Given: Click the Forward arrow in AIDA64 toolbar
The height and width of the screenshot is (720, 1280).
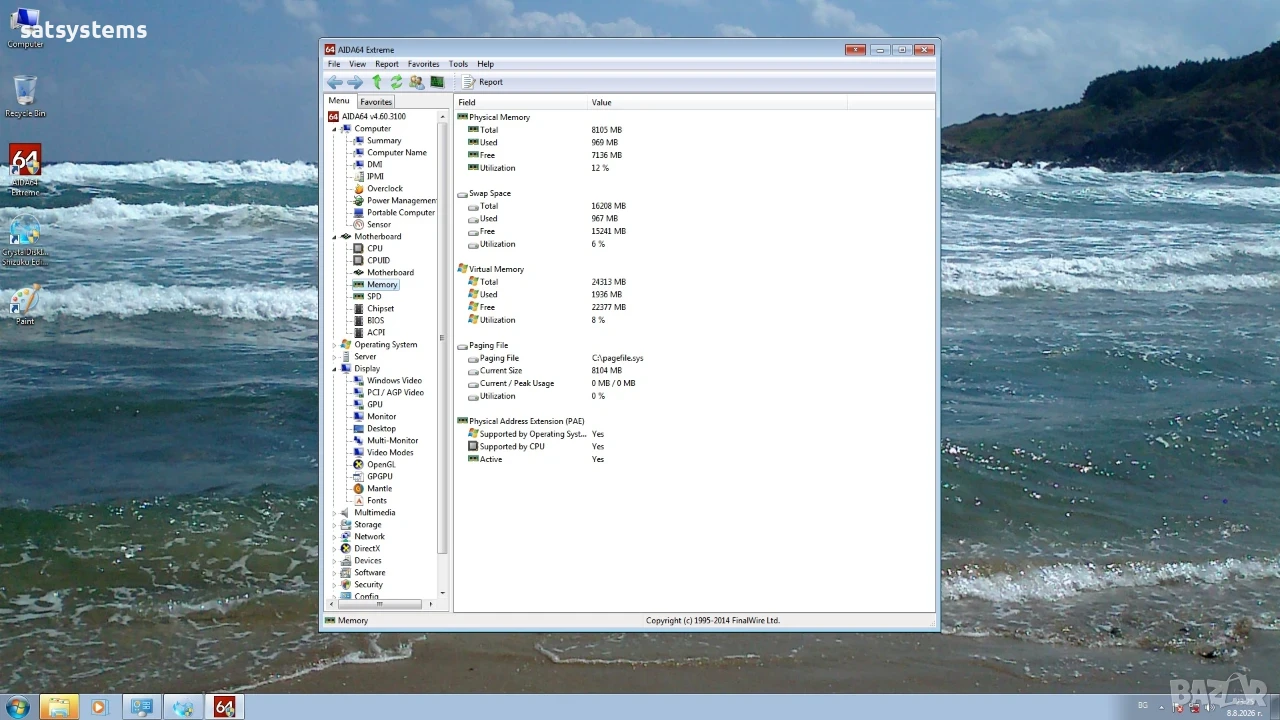Looking at the screenshot, I should (355, 82).
